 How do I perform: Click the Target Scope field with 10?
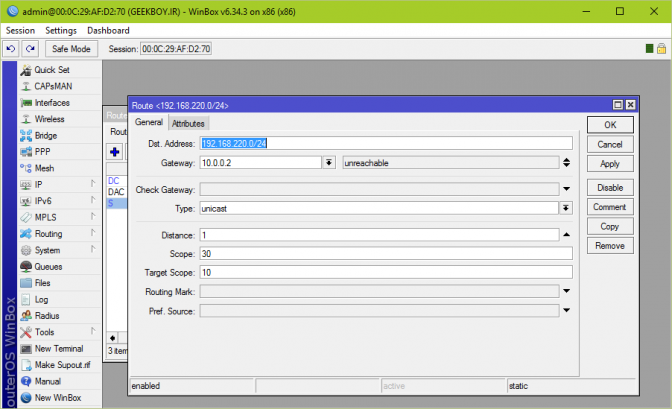tap(386, 272)
